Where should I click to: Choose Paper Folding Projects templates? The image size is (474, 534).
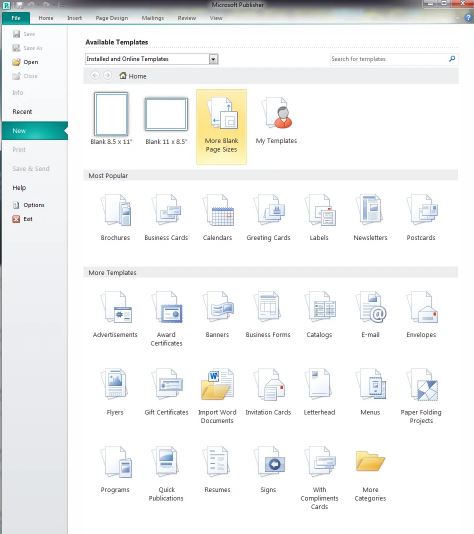[421, 396]
